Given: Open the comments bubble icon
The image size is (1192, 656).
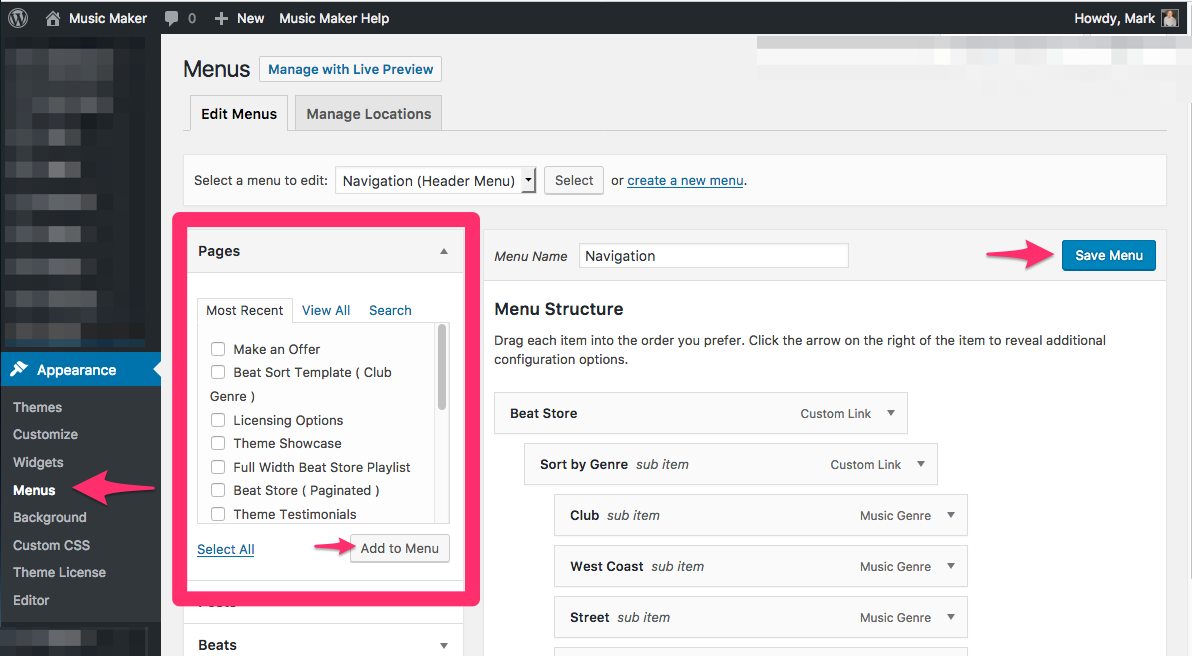Looking at the screenshot, I should pyautogui.click(x=172, y=18).
